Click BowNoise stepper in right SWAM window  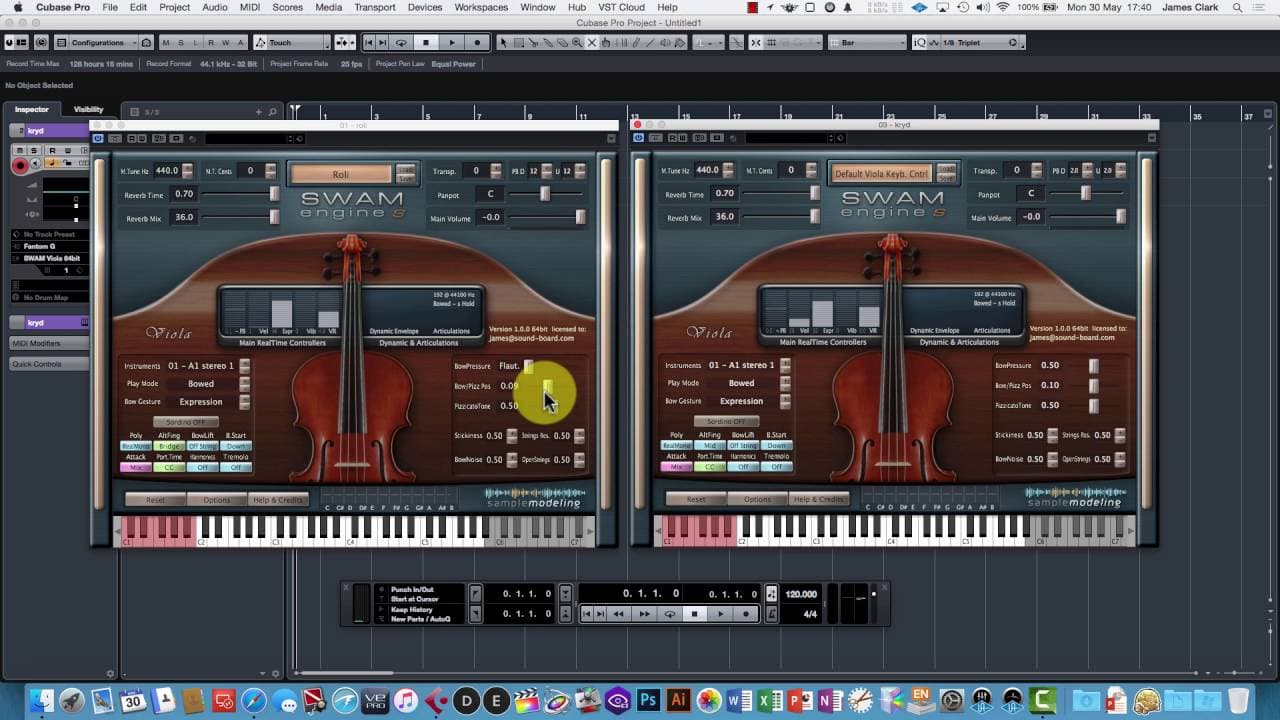(1052, 460)
